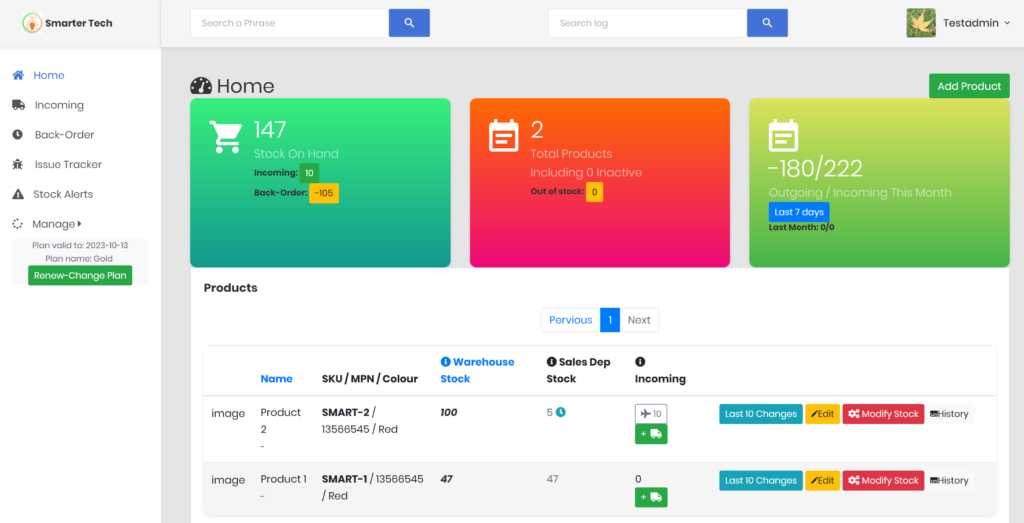Click the Warehouse Stock info icon

coord(446,362)
